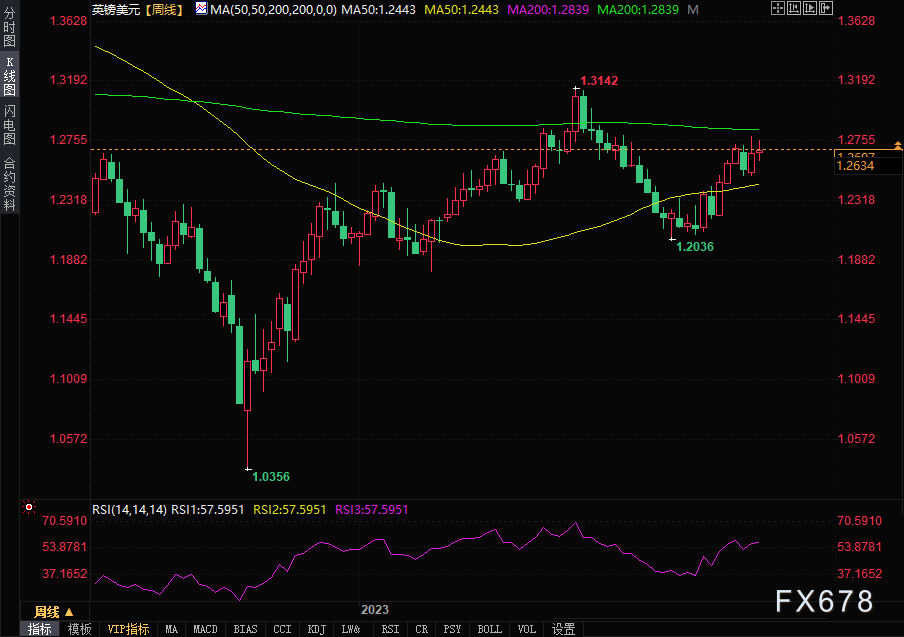Open 设置 settings in the indicator bar
The image size is (904, 637).
(564, 629)
